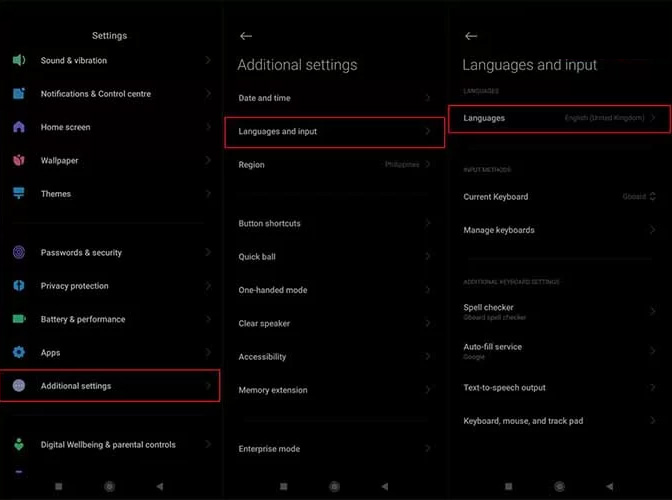This screenshot has width=672, height=500.
Task: Open Digital Wellbeing & parental controls
Action: coord(110,444)
